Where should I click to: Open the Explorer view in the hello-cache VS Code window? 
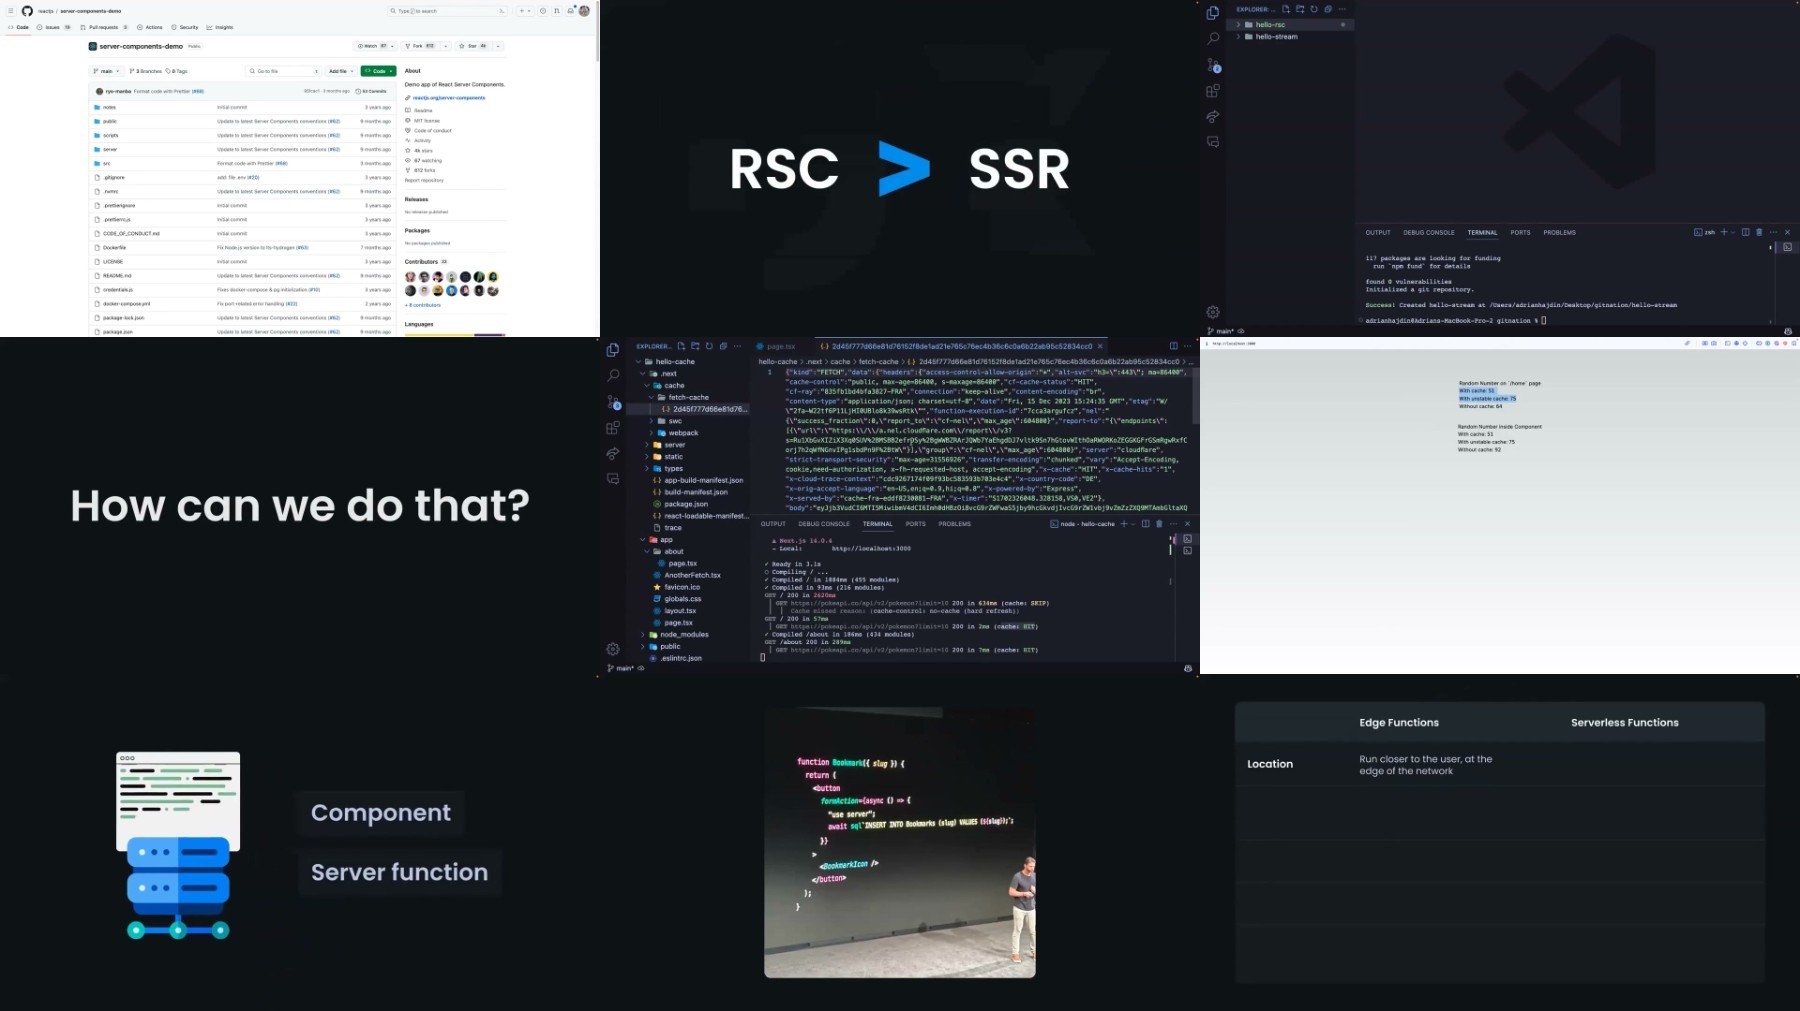point(613,350)
